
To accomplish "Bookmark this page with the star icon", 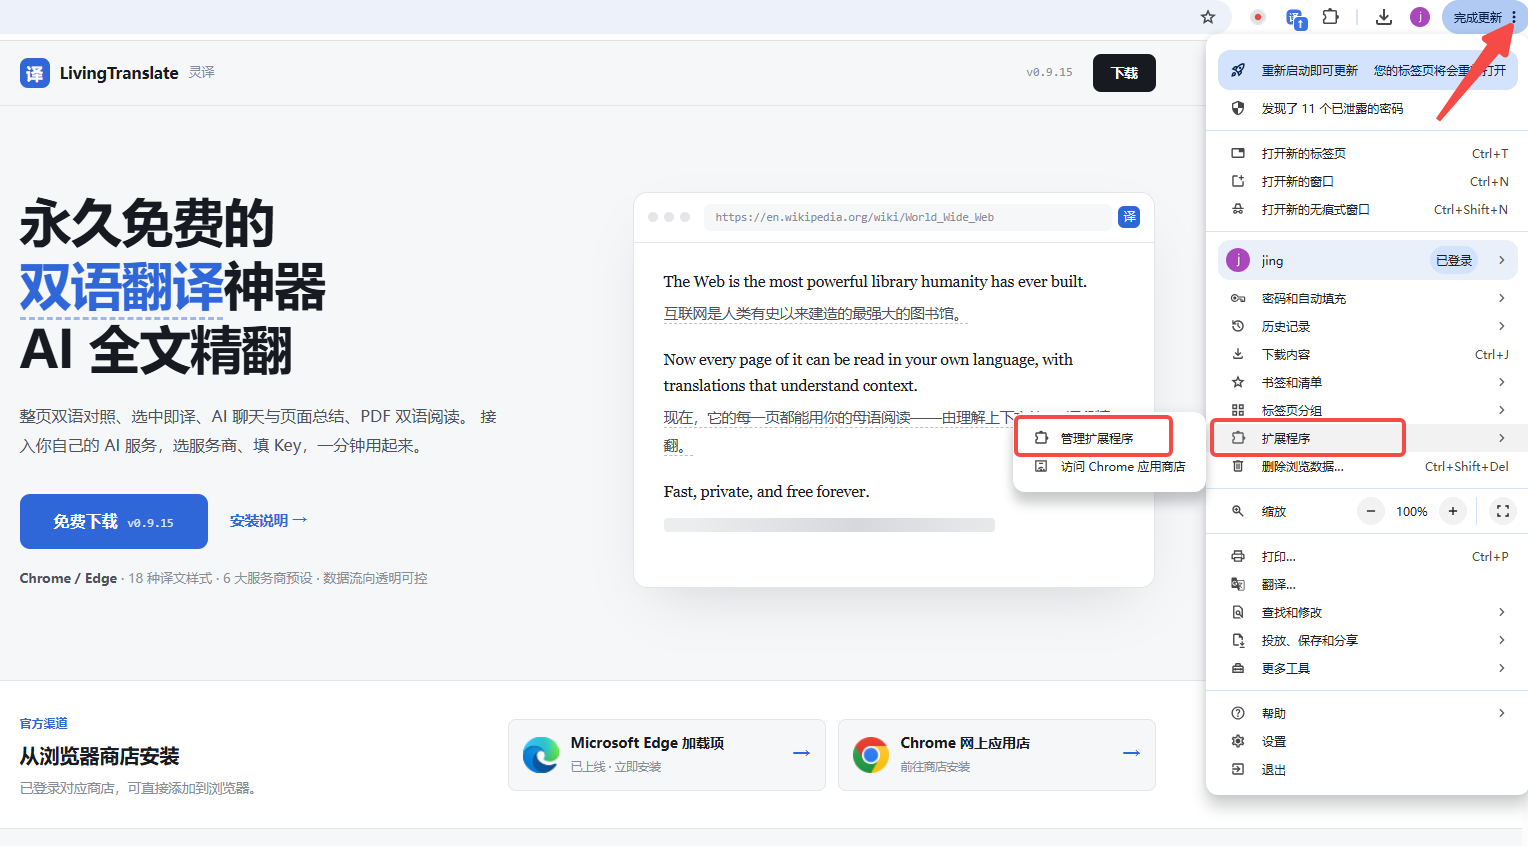I will pyautogui.click(x=1208, y=17).
